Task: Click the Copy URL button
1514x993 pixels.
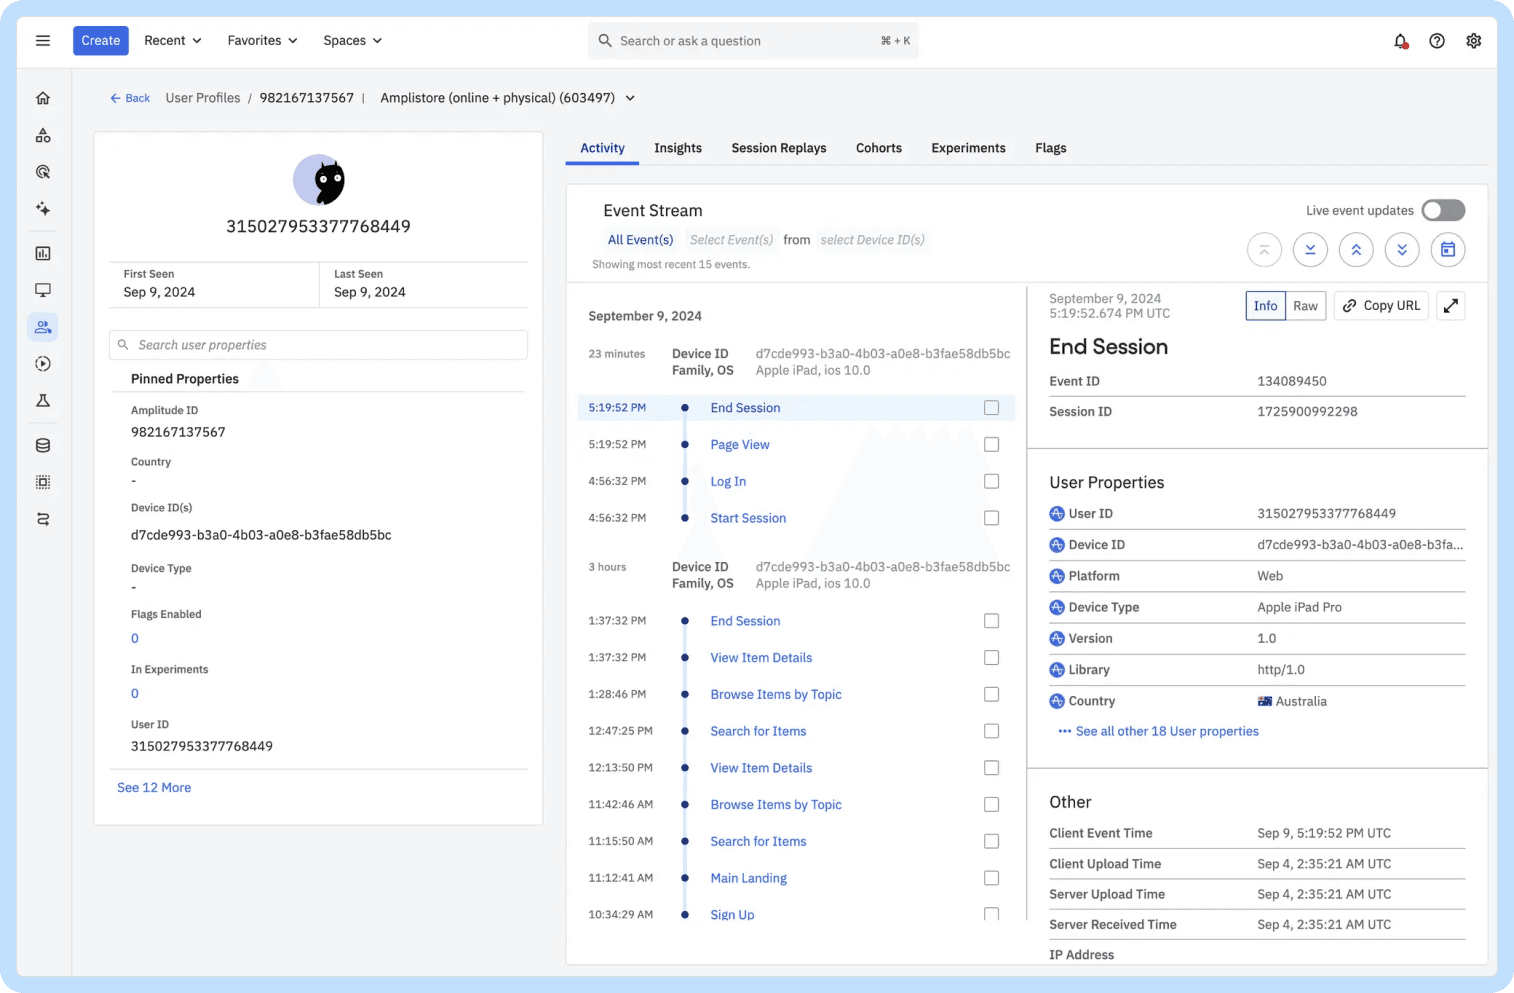Action: [1381, 305]
